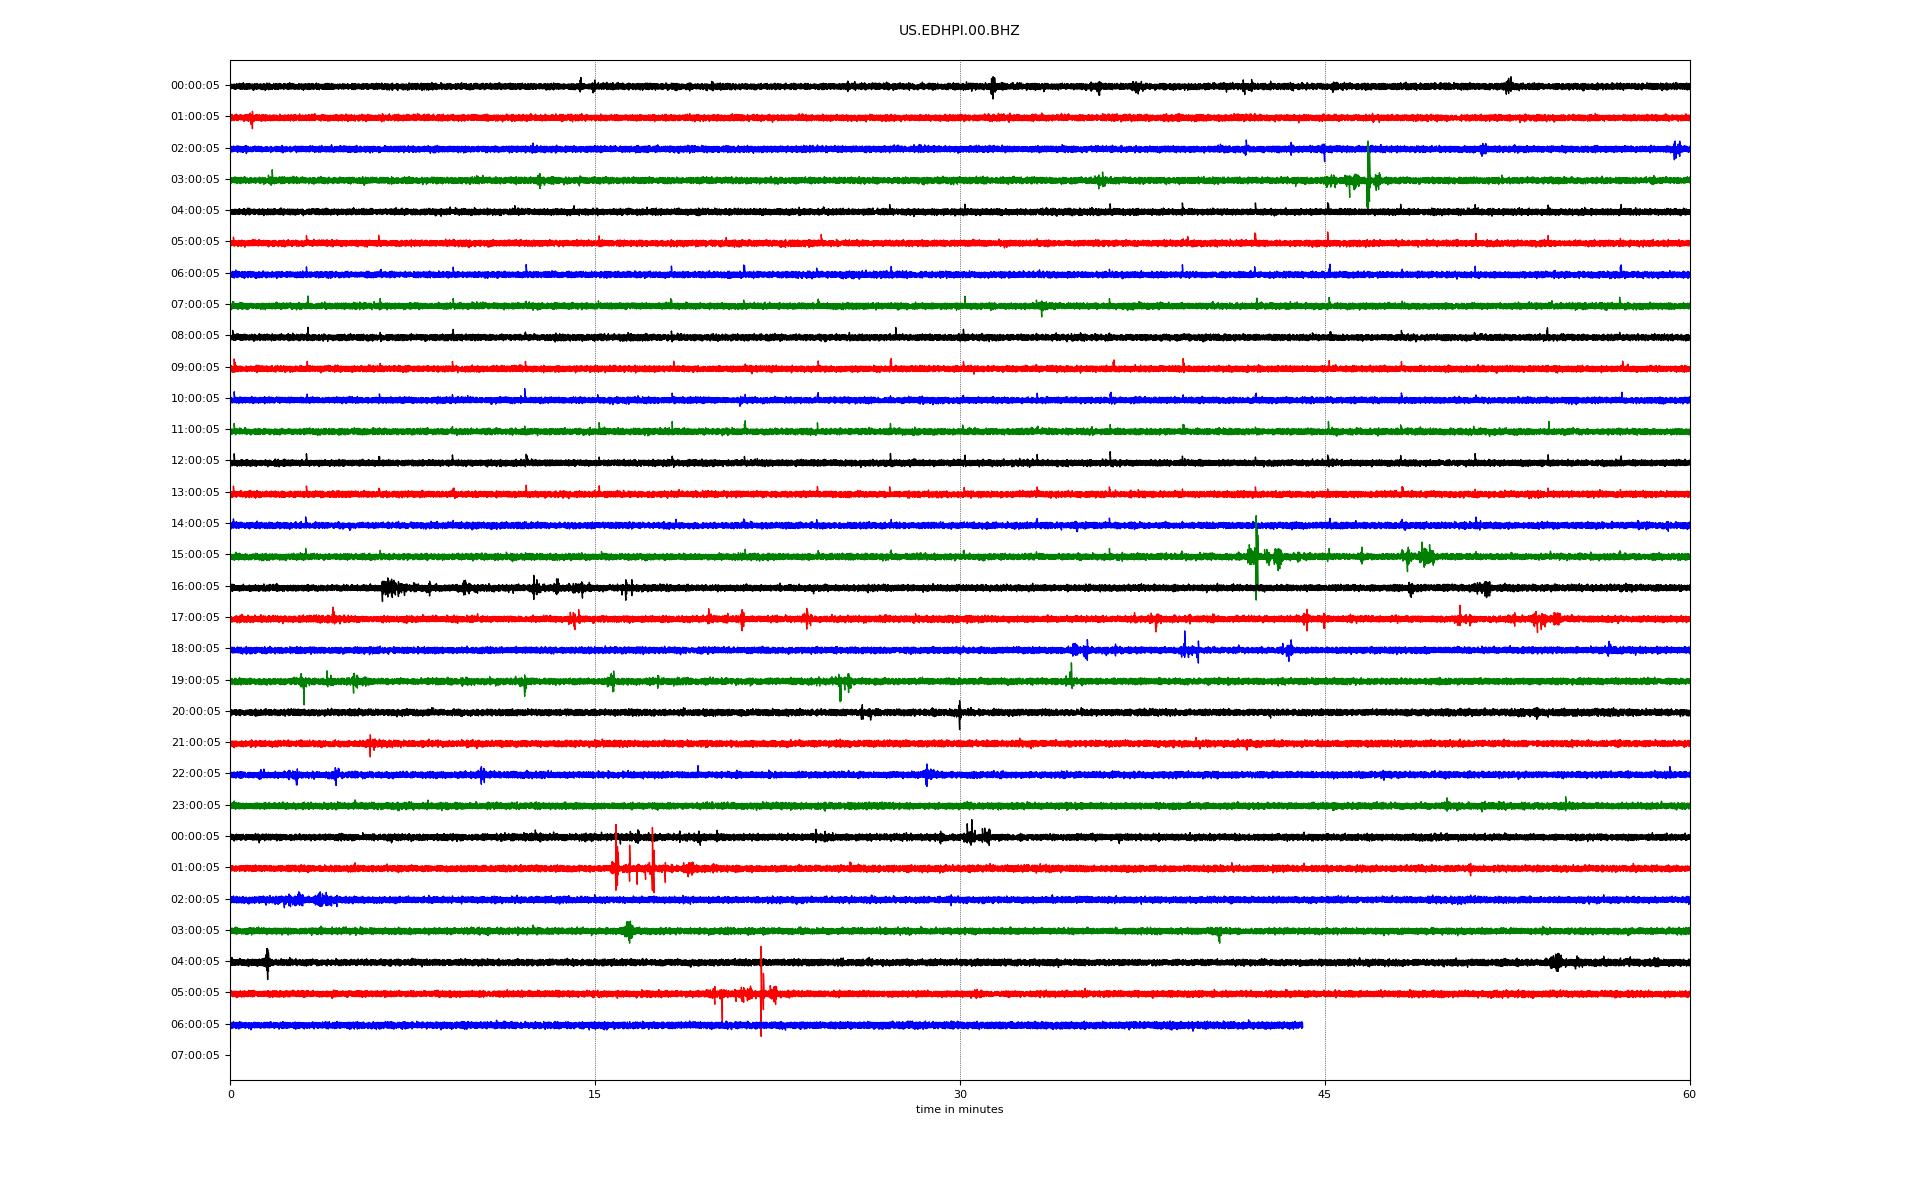Click the 13:00:05 row label
Viewport: 1920px width, 1200px height.
pos(195,493)
